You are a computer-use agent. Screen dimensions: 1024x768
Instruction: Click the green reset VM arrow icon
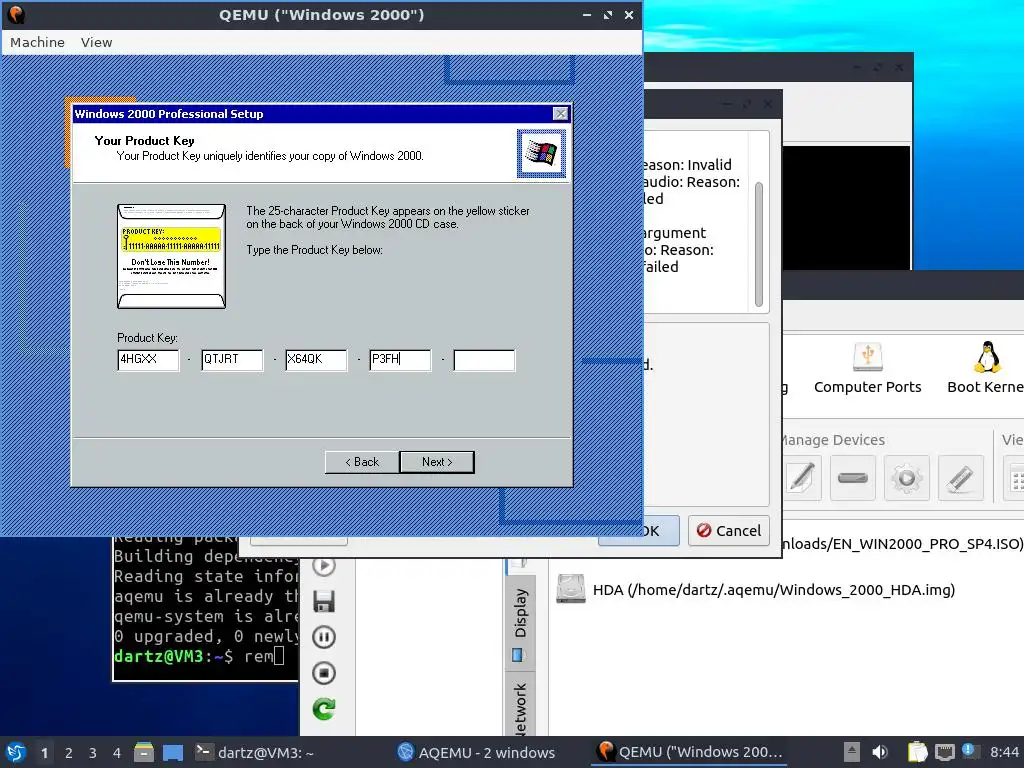[324, 709]
